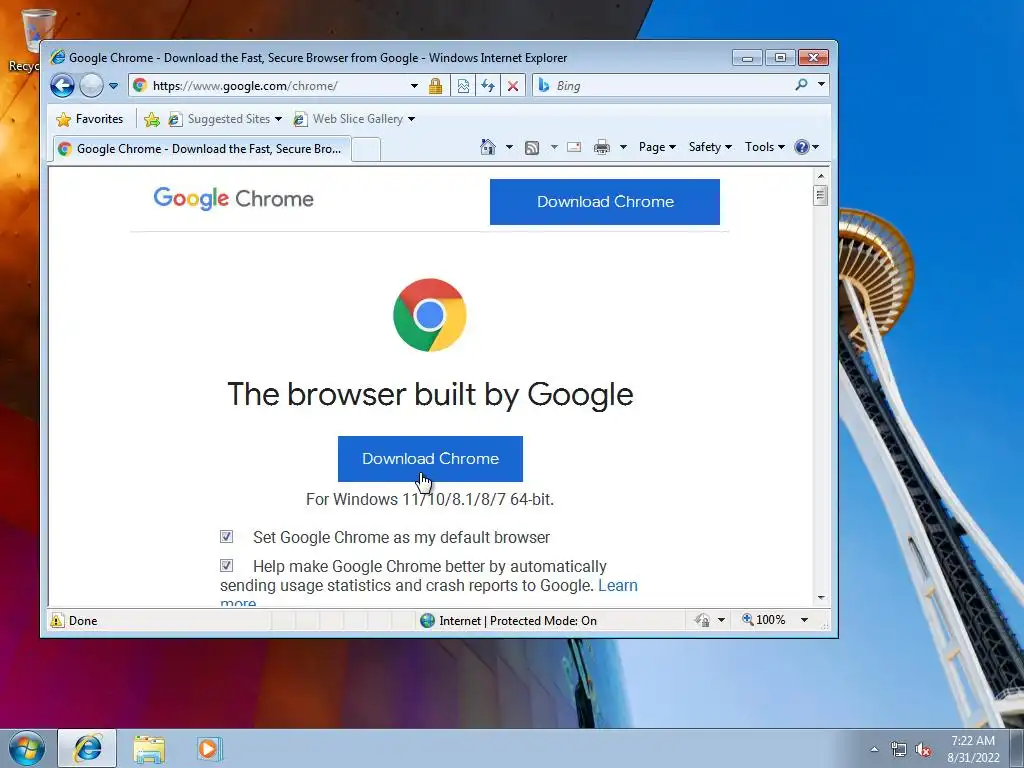Click the Recycle Bin desktop icon

pyautogui.click(x=34, y=39)
